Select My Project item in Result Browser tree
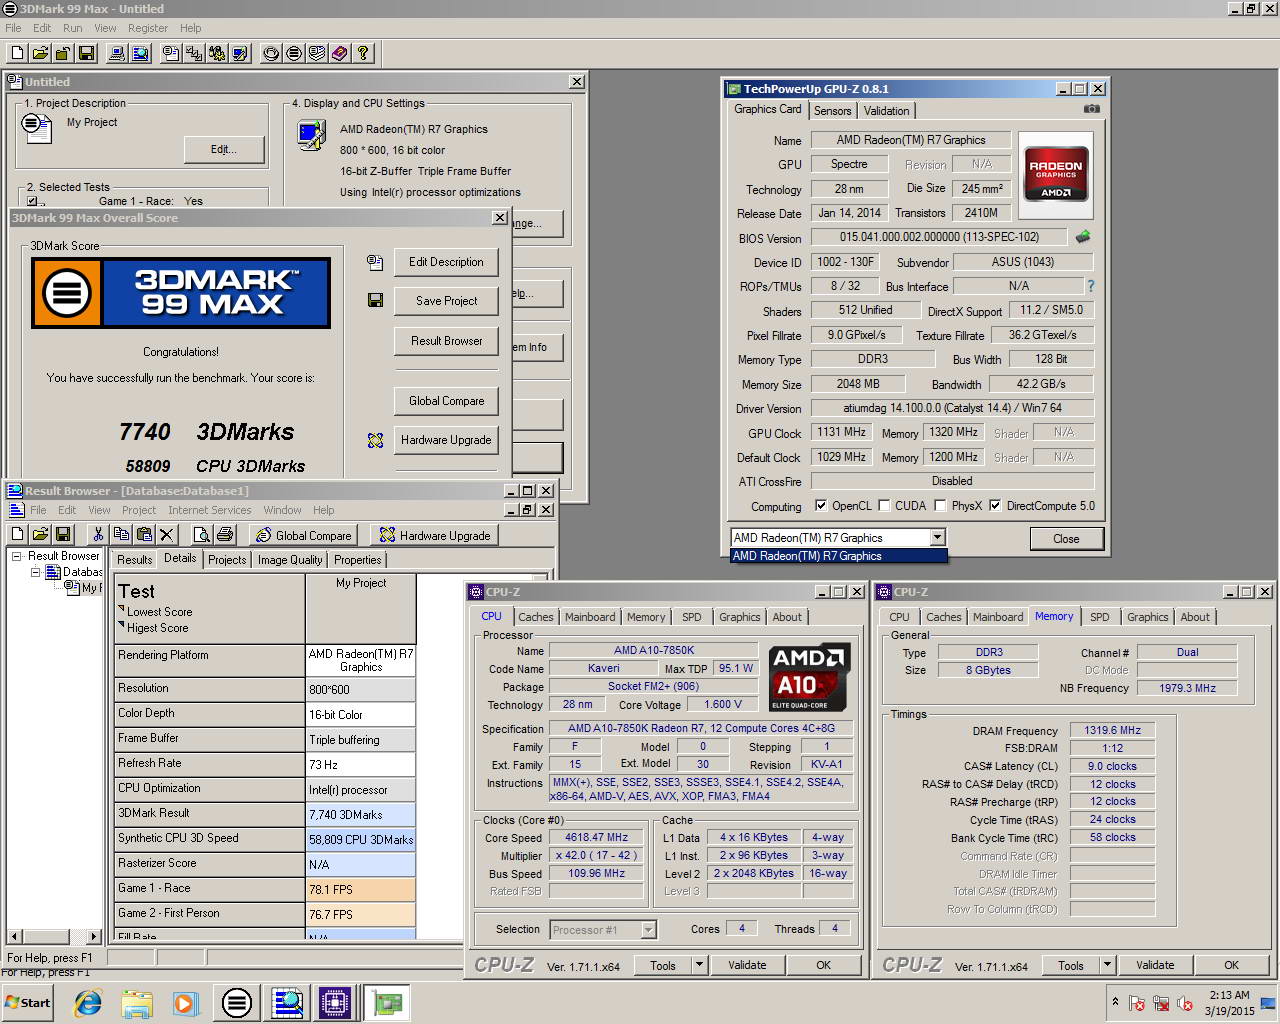The image size is (1280, 1024). (84, 588)
